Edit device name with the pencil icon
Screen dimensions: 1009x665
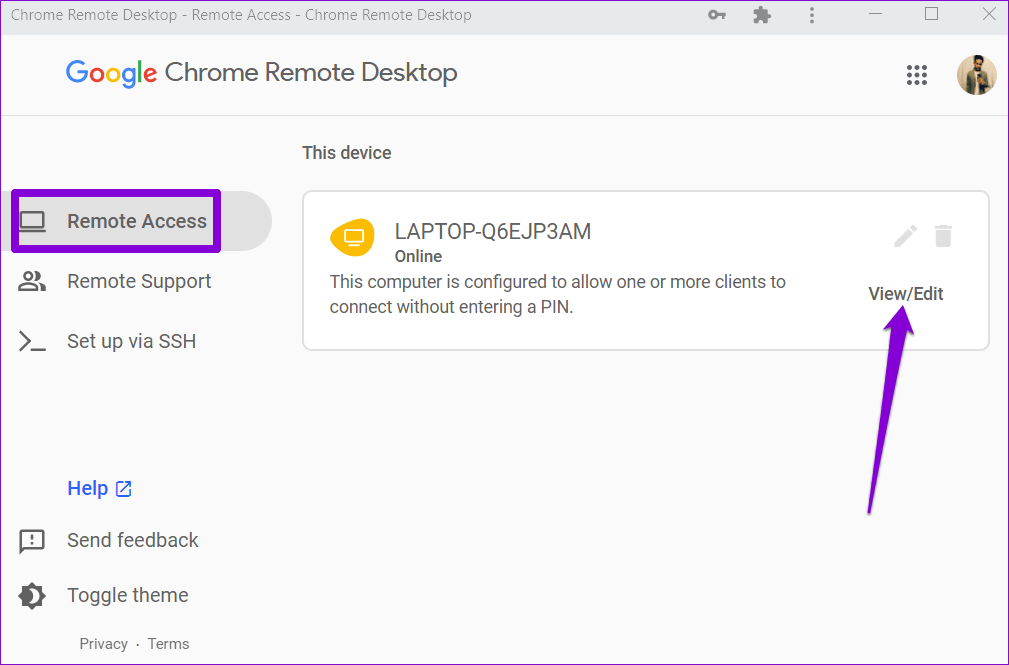coord(905,236)
